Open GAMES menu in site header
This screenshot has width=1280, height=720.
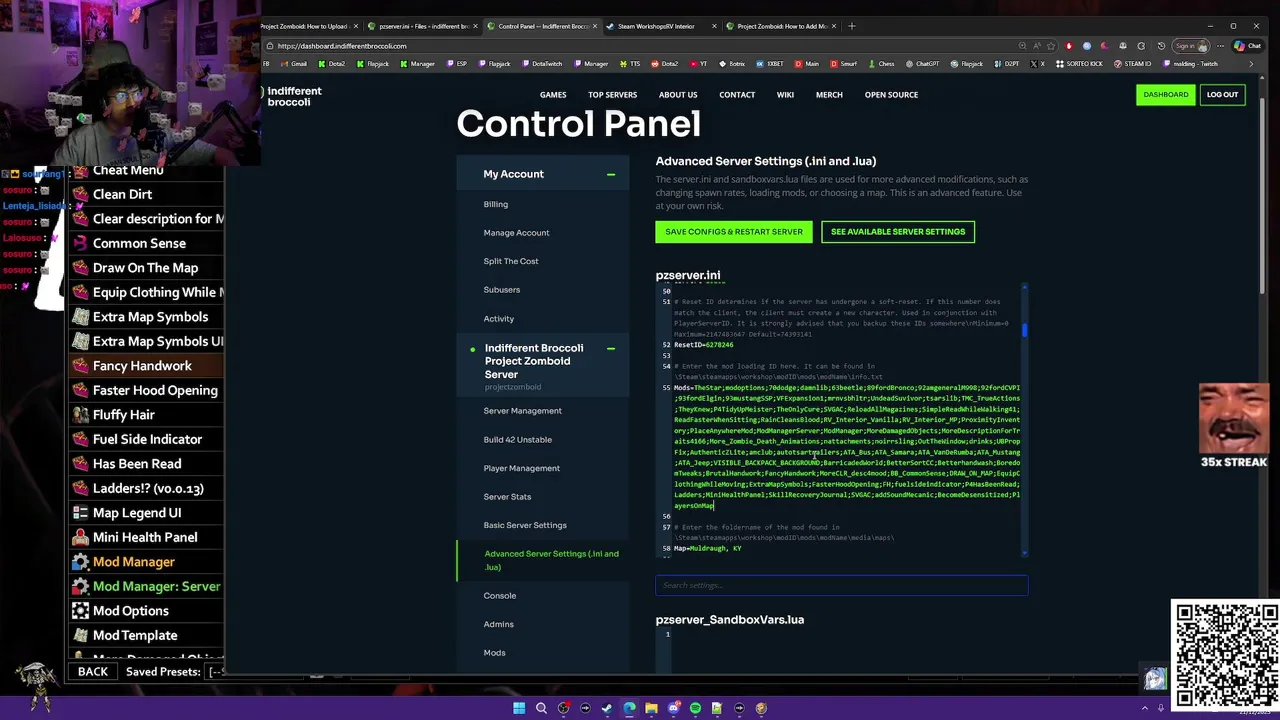coord(553,95)
